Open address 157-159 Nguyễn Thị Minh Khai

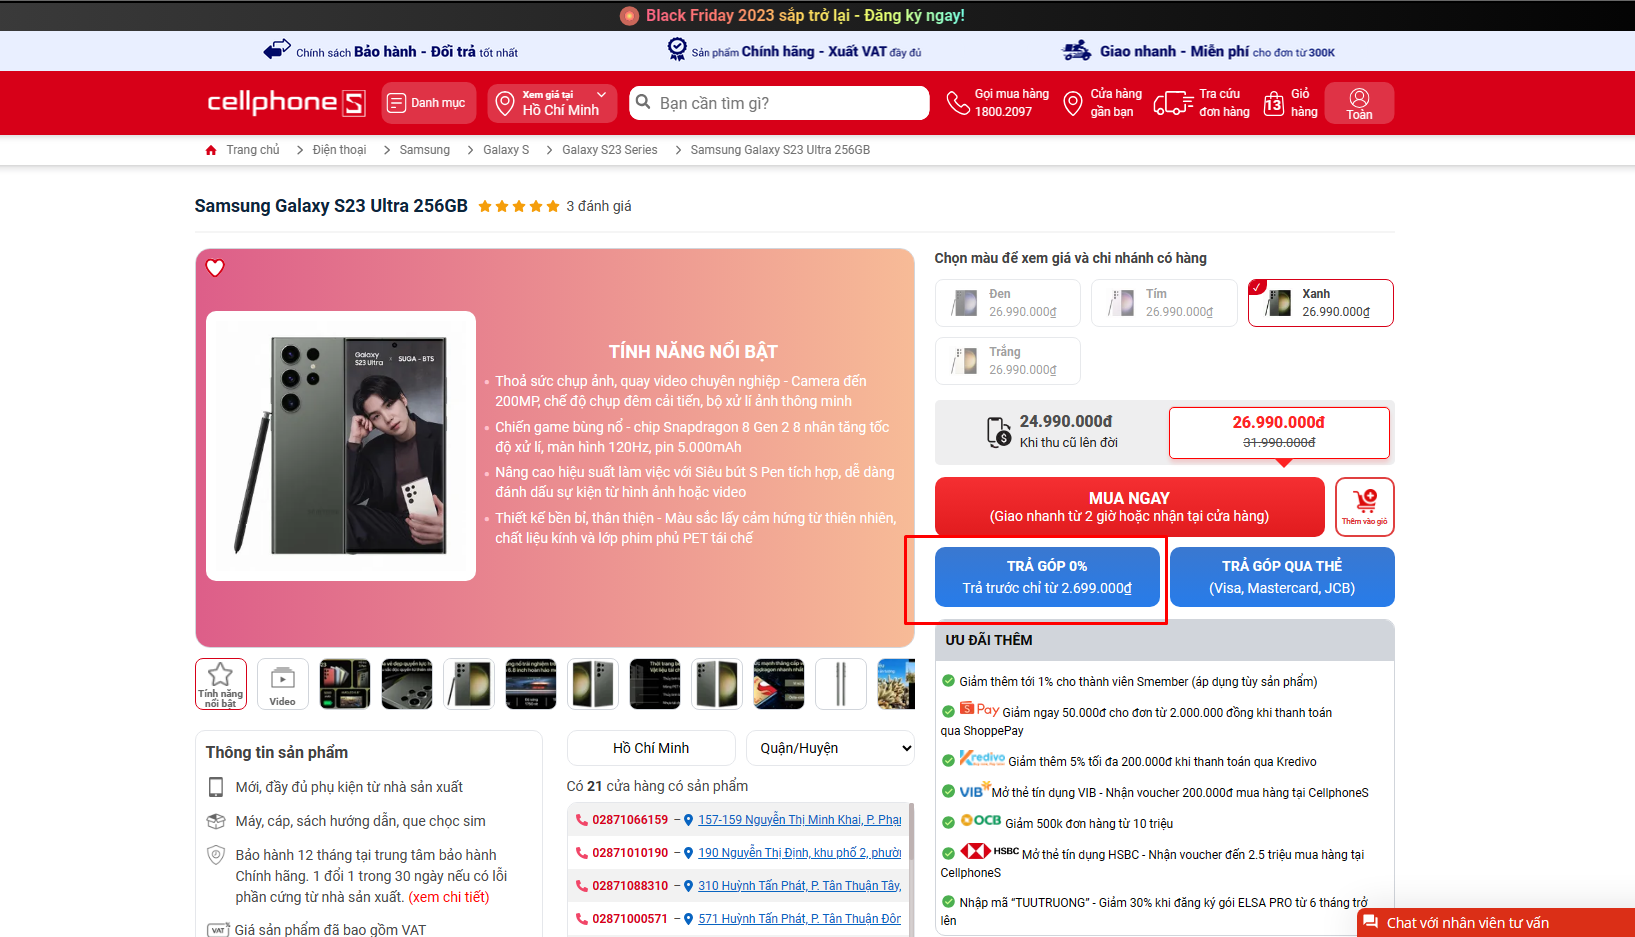point(800,820)
